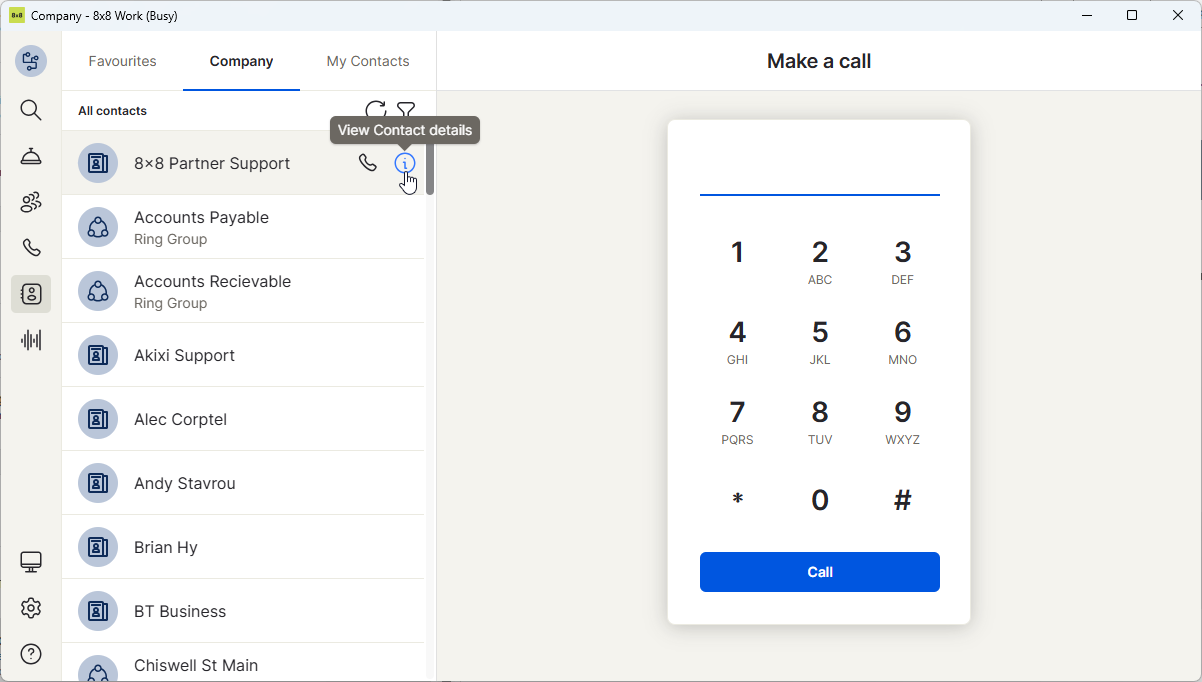Switch to the Favourites tab

(x=122, y=61)
